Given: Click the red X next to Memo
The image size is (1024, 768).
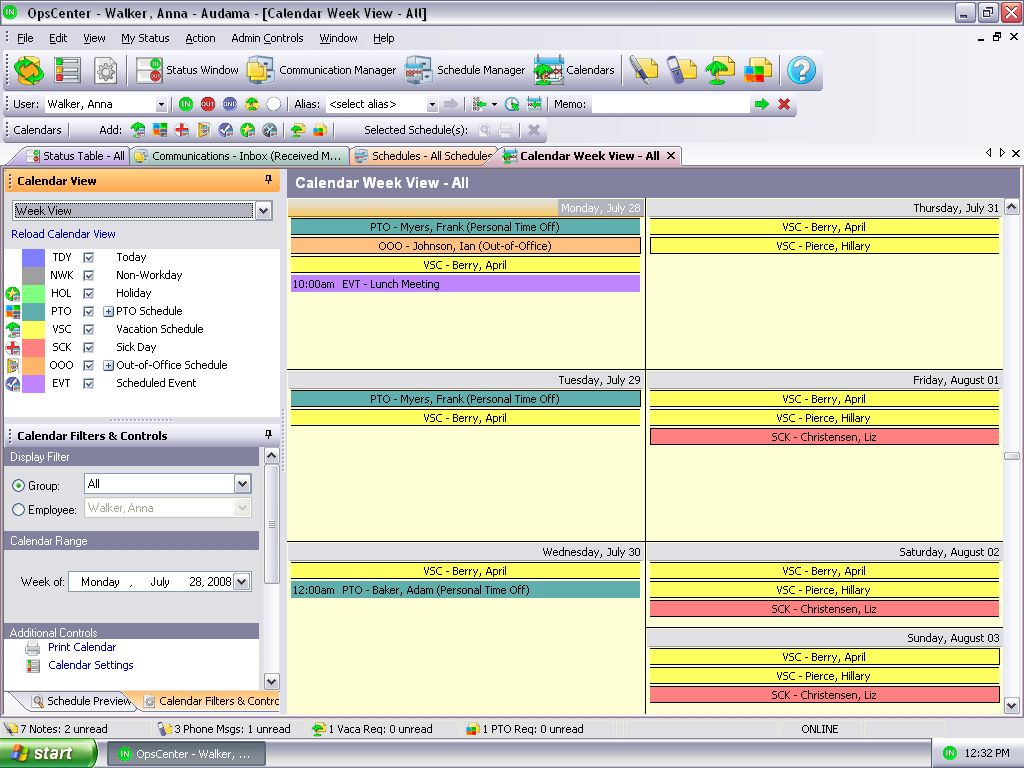Looking at the screenshot, I should (784, 104).
